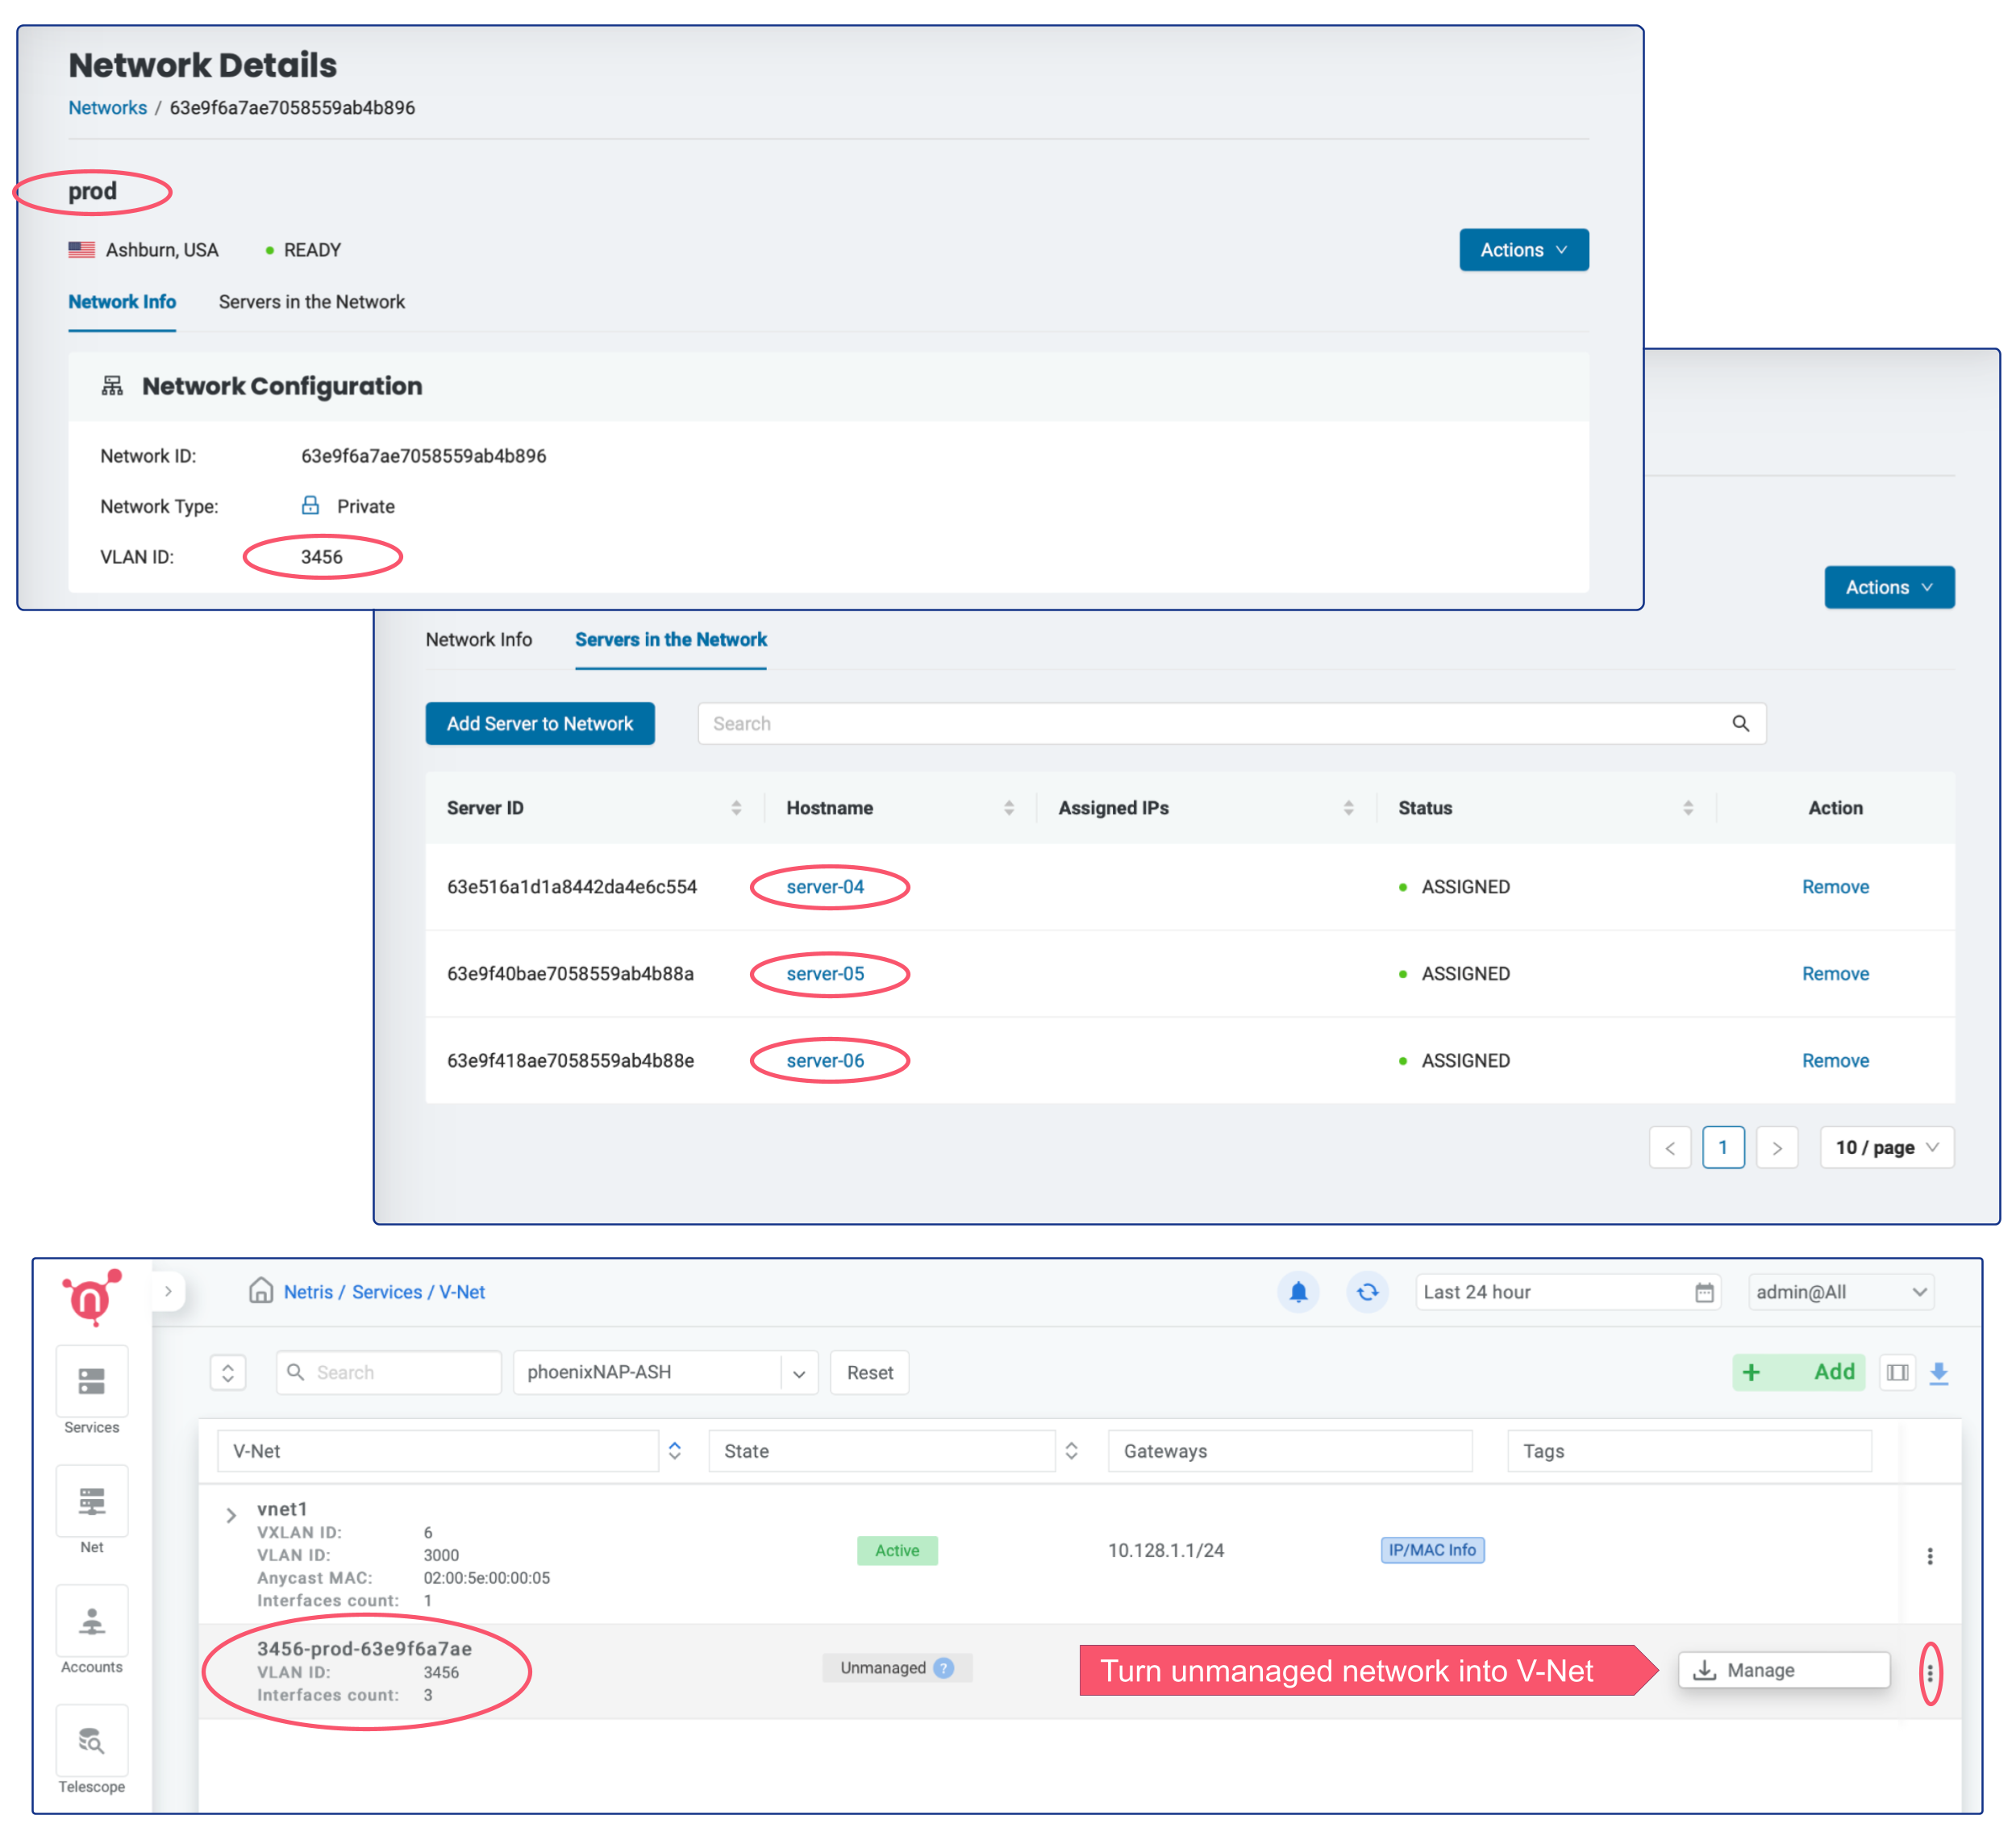Screen dimensions: 2016x1840
Task: Click the refresh icon in header
Action: click(1367, 1292)
